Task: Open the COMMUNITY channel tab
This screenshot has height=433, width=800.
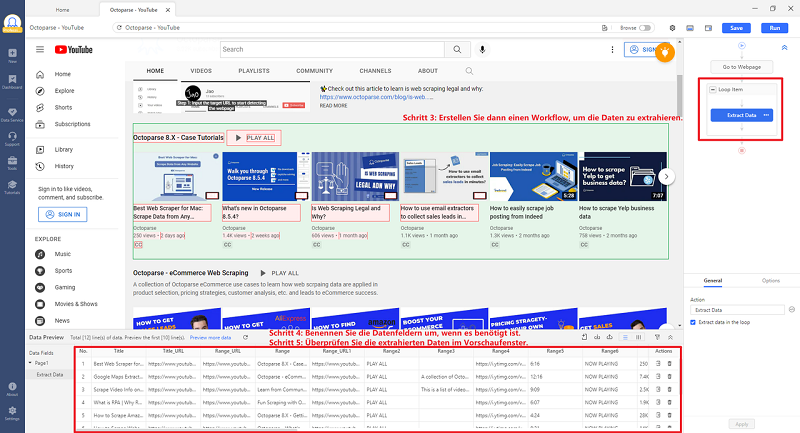Action: [314, 71]
